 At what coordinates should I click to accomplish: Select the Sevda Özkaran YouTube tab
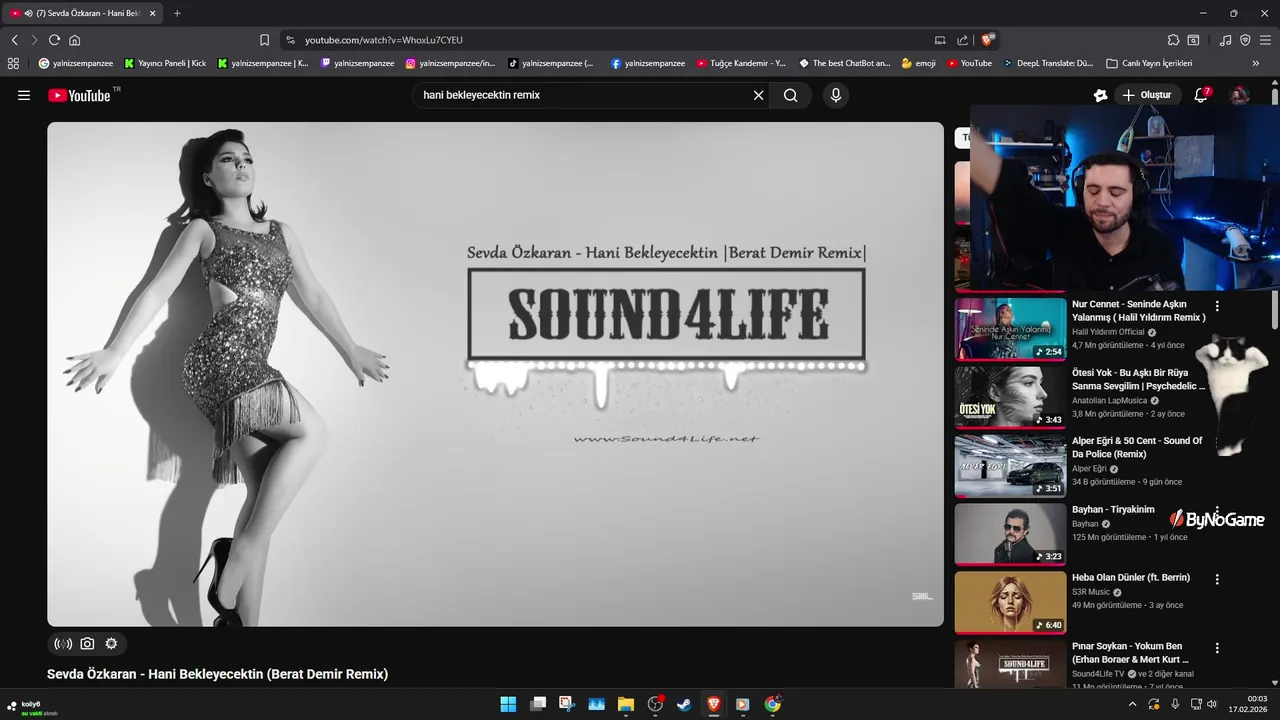[84, 13]
